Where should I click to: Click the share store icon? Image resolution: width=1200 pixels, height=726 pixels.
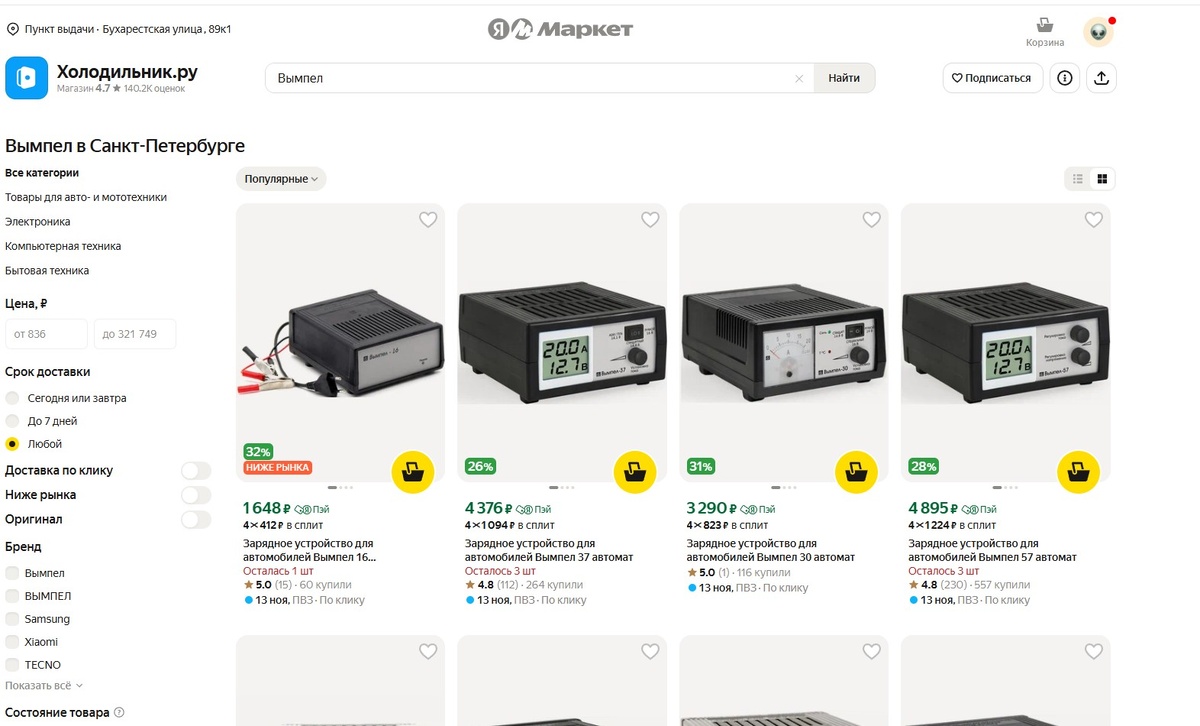(x=1102, y=78)
